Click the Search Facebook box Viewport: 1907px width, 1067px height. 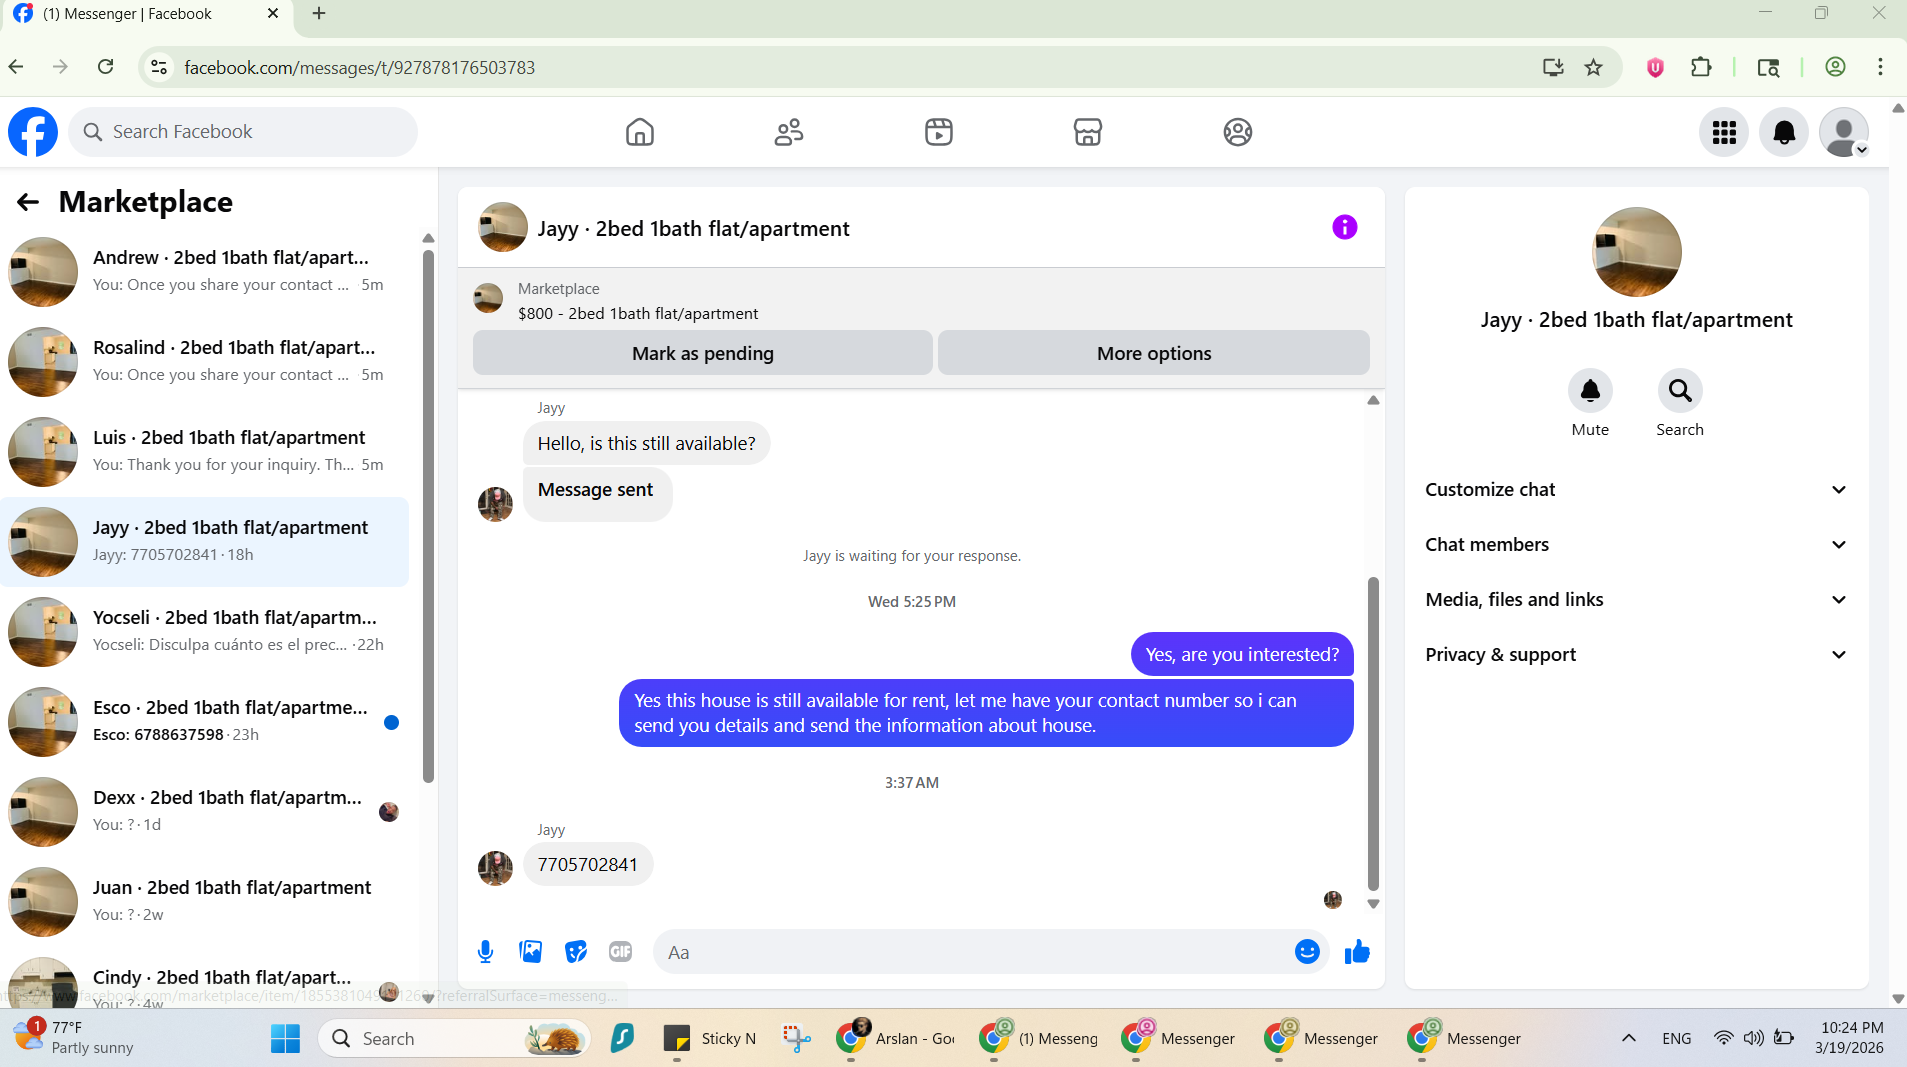[243, 132]
